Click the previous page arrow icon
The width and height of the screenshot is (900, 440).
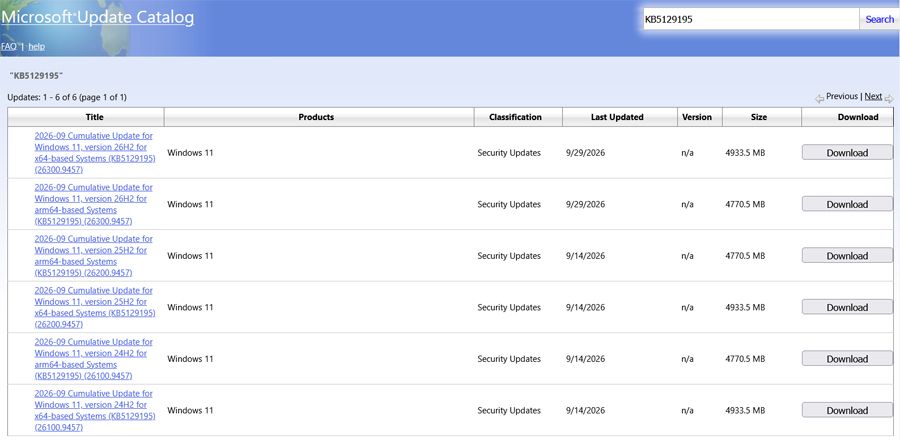click(x=819, y=99)
